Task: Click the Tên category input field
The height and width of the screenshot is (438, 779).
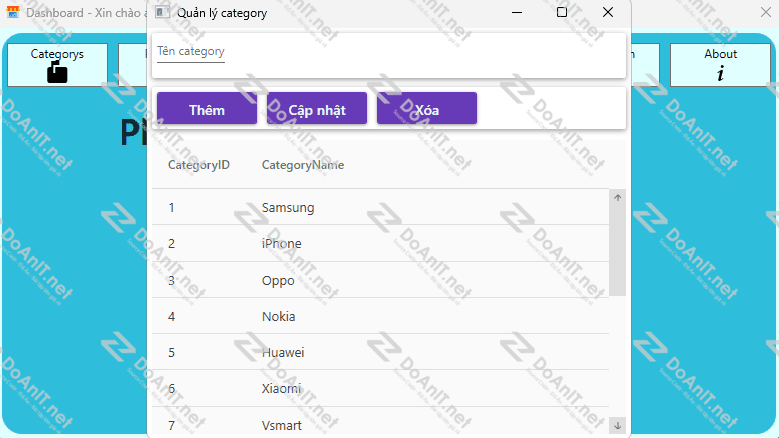Action: (x=191, y=52)
